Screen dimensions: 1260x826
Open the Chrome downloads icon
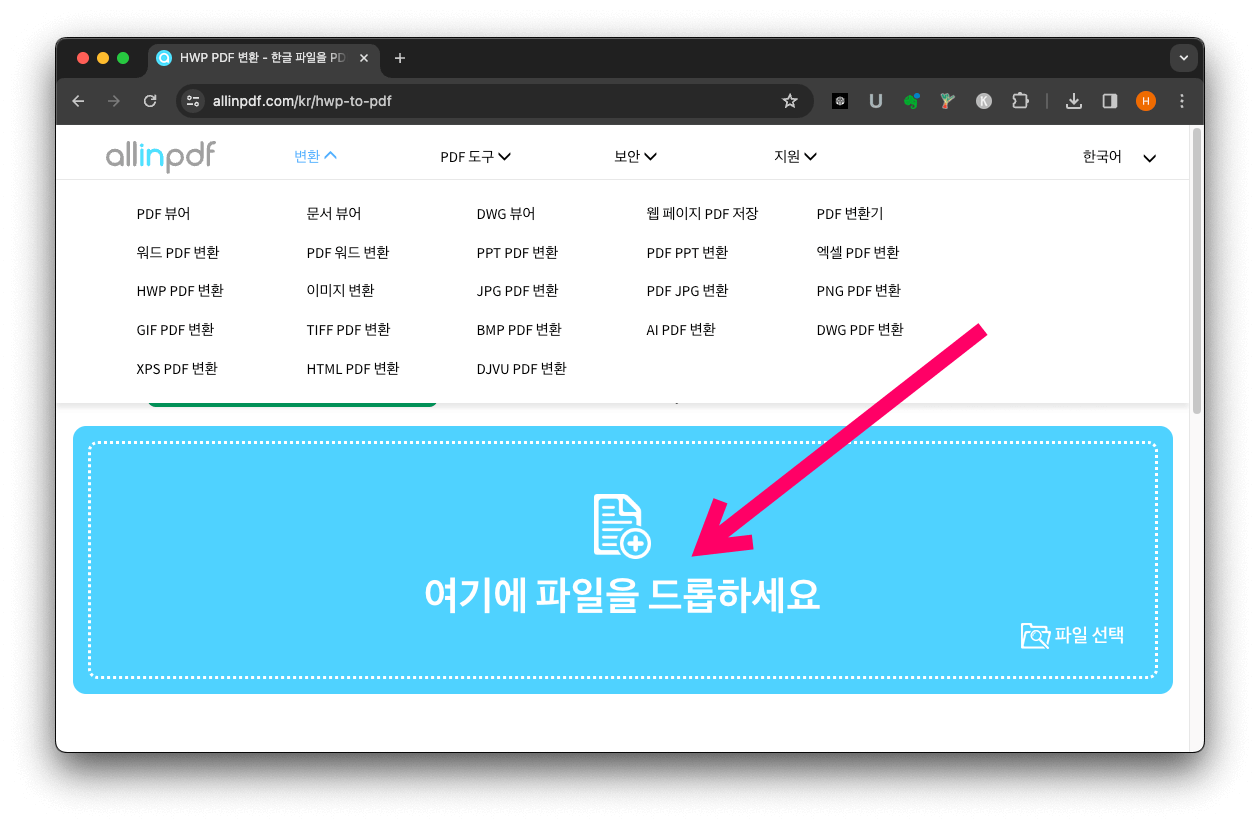point(1074,101)
